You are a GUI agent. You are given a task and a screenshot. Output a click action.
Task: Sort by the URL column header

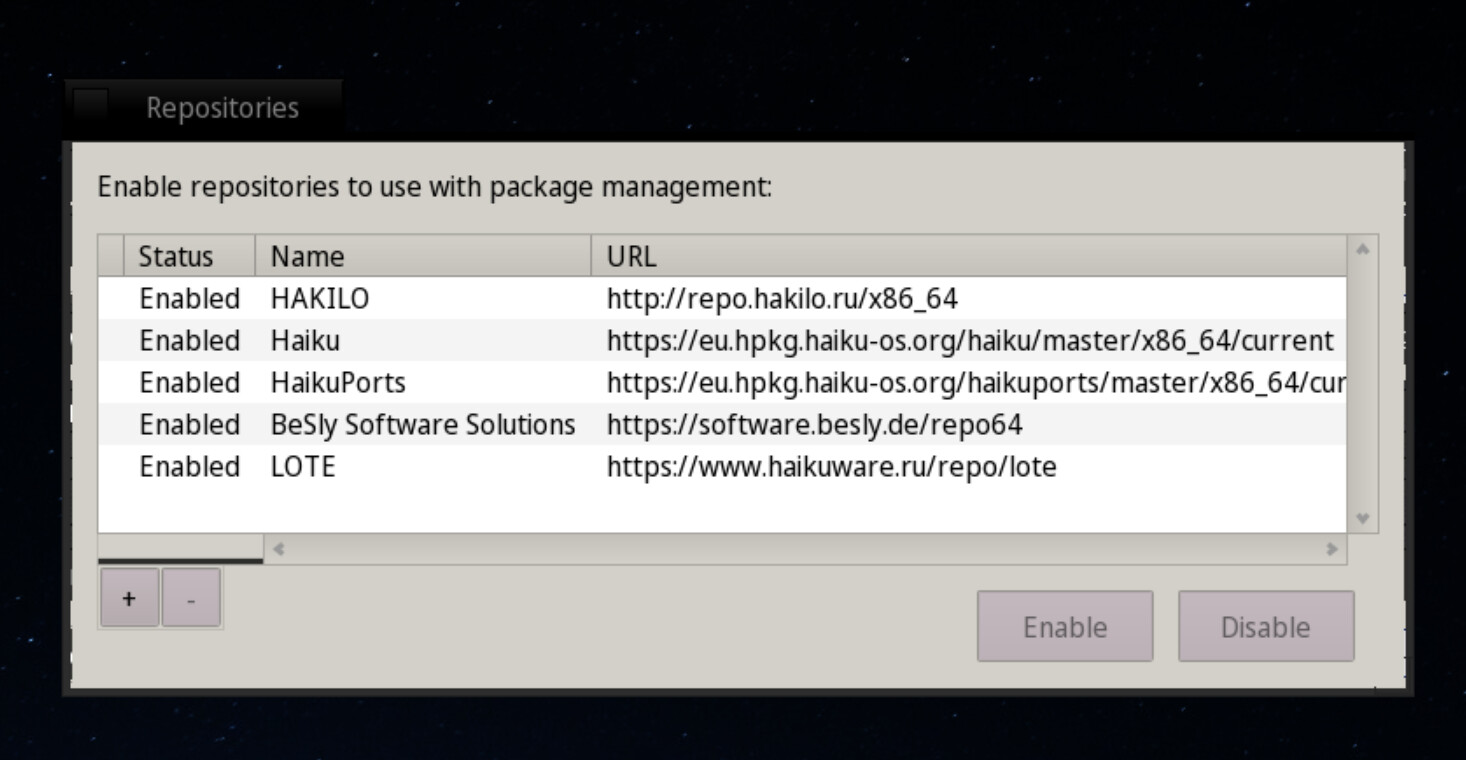tap(969, 256)
